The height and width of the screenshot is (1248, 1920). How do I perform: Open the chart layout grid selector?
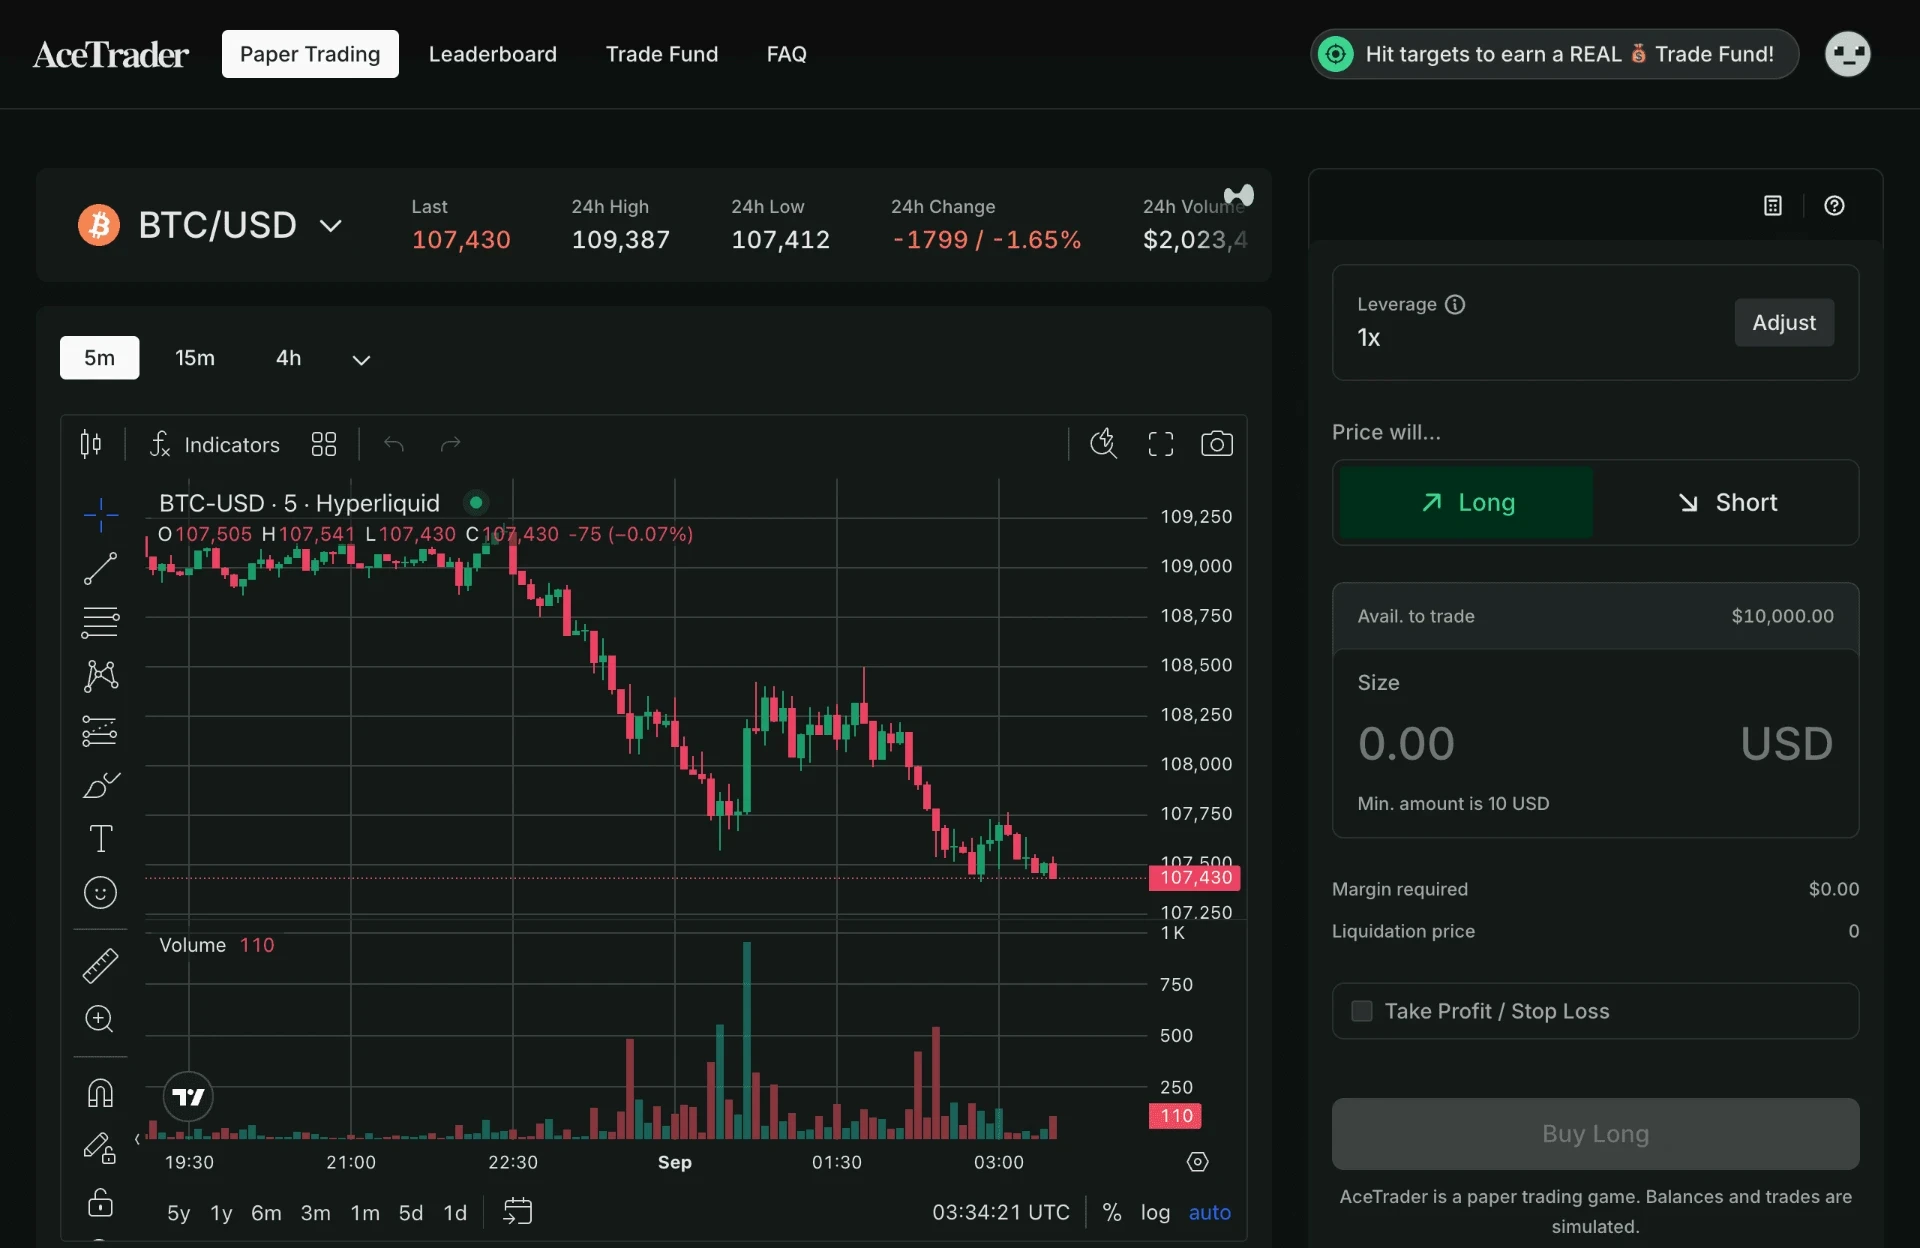(323, 444)
